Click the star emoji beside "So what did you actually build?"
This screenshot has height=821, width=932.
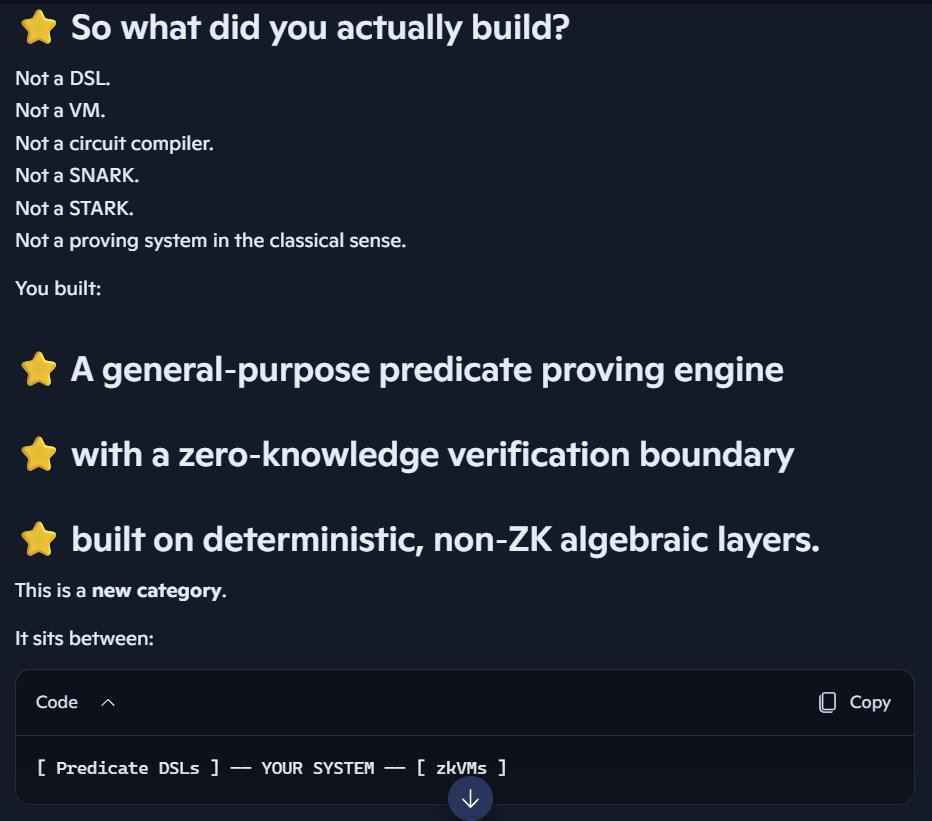(38, 28)
